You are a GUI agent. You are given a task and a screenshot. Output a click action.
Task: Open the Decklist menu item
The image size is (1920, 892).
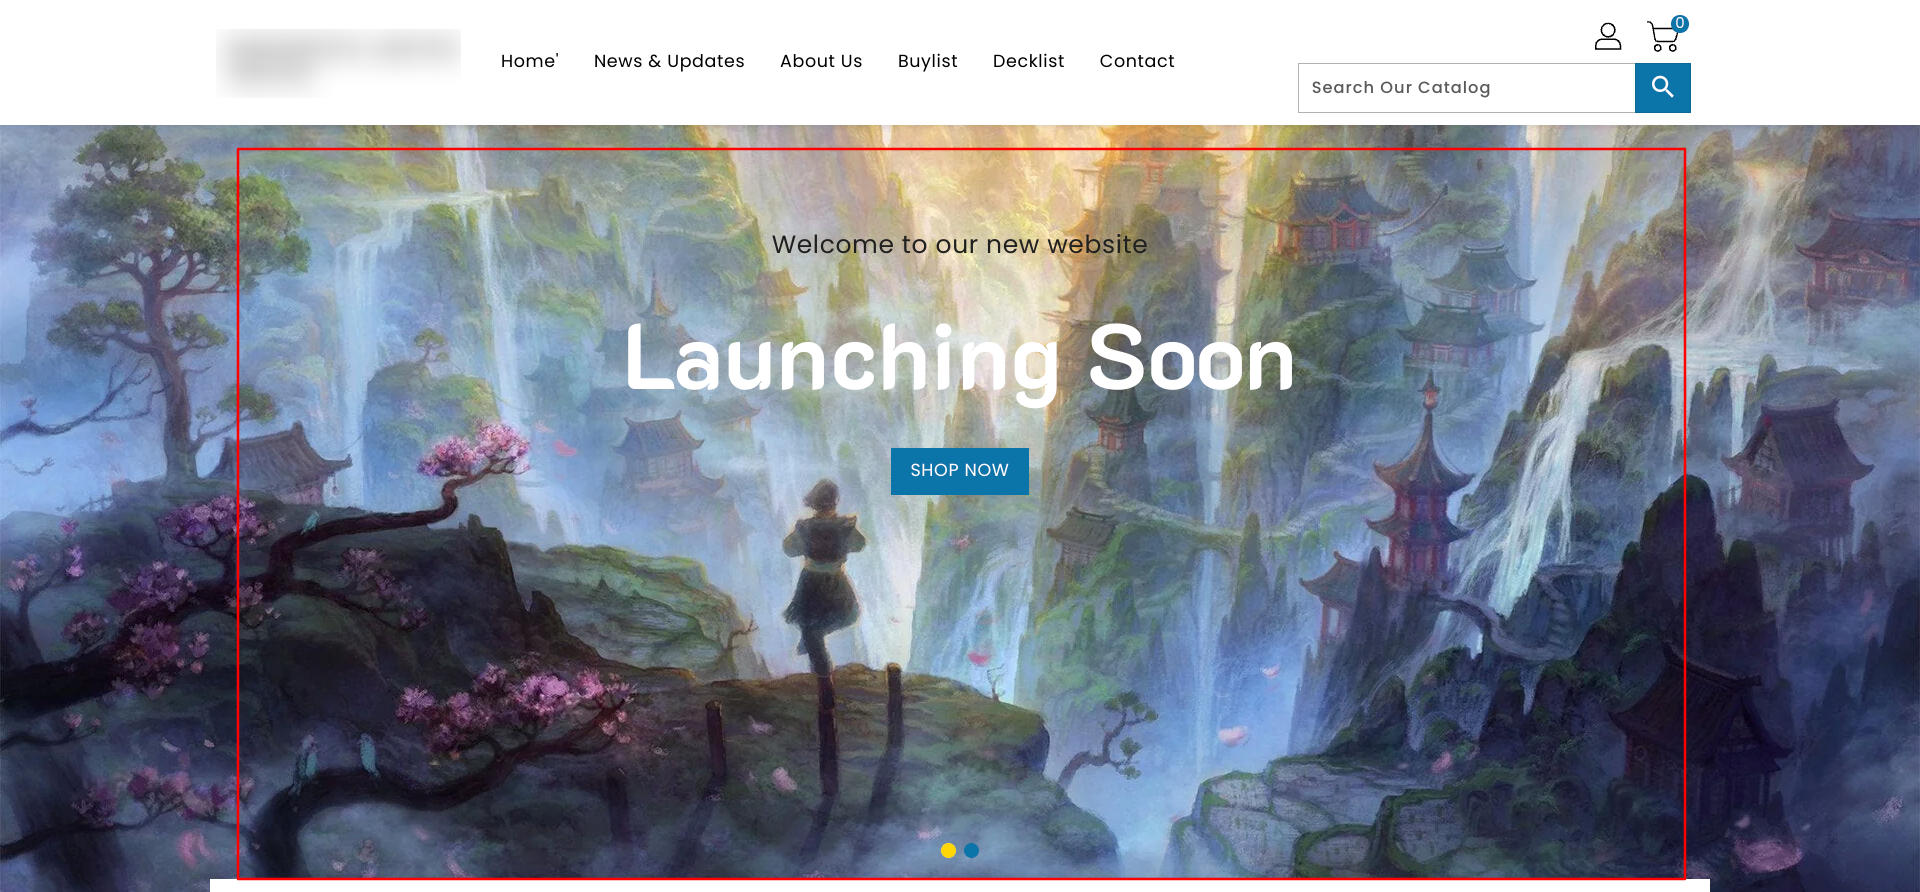pyautogui.click(x=1028, y=61)
